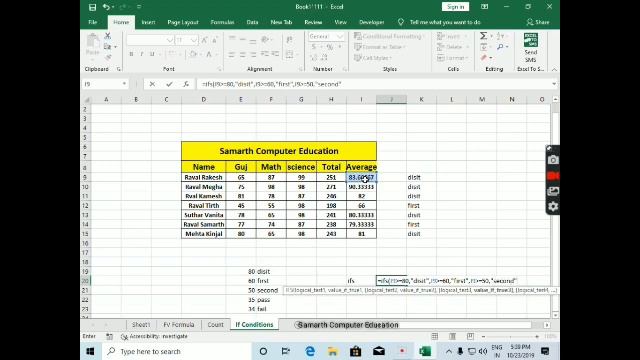Click the Copy icon in Clipboard group
This screenshot has width=640, height=360.
(x=108, y=47)
